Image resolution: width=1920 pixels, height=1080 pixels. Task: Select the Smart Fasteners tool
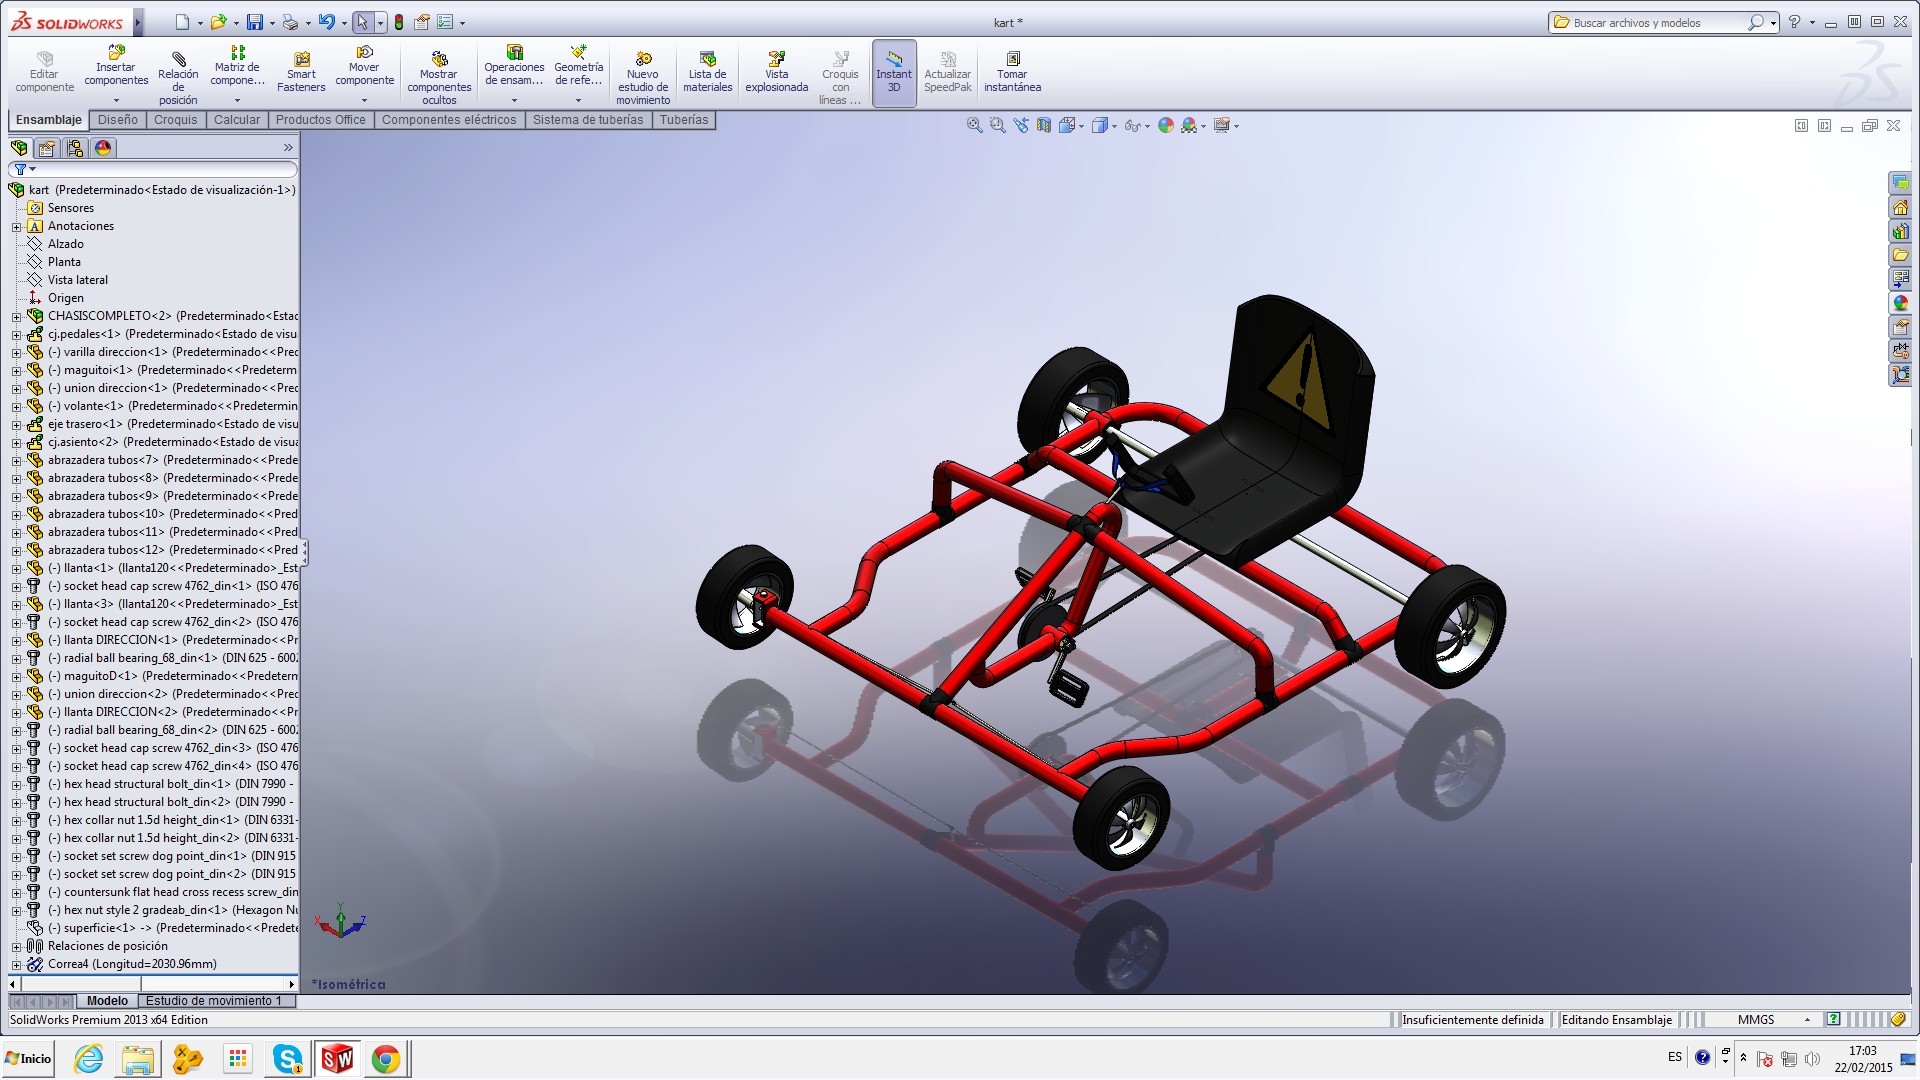click(301, 59)
